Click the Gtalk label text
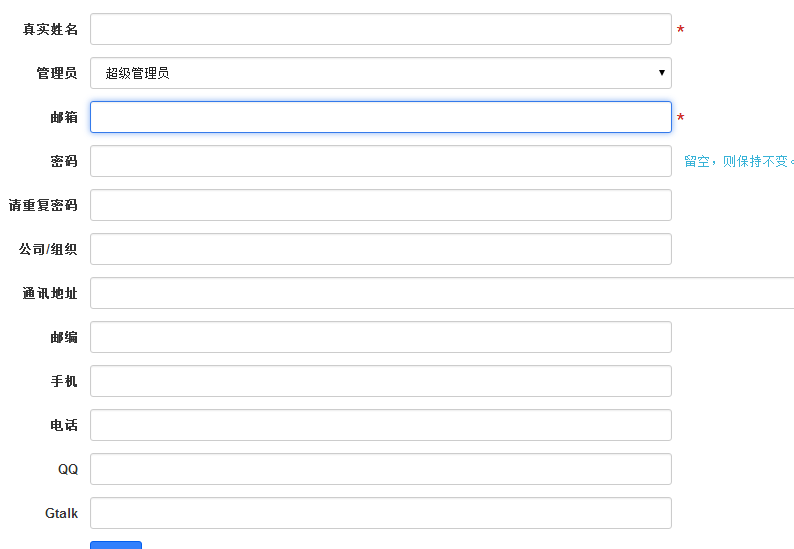This screenshot has height=549, width=794. click(x=61, y=513)
